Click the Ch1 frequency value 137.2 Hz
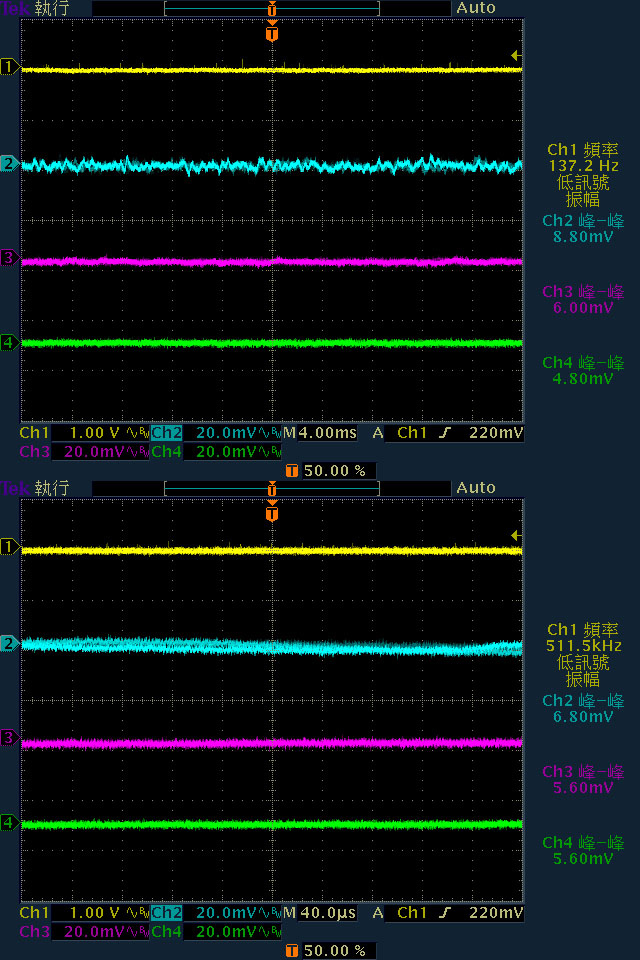 pos(583,166)
